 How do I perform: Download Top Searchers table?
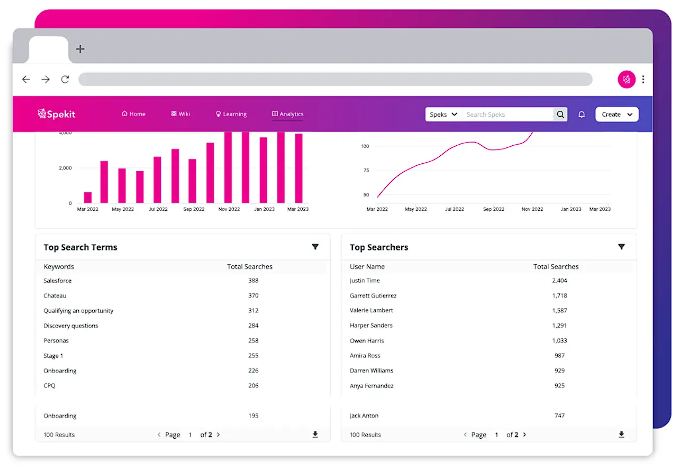621,434
